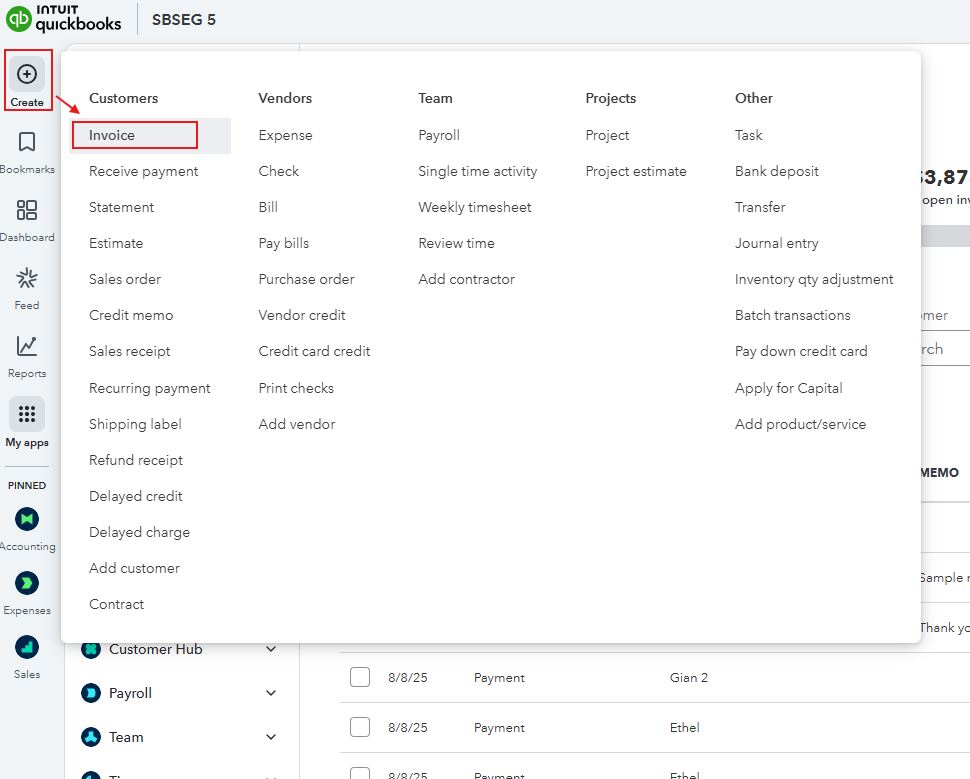
Task: Select Purchase order under Vendors
Action: (x=306, y=279)
